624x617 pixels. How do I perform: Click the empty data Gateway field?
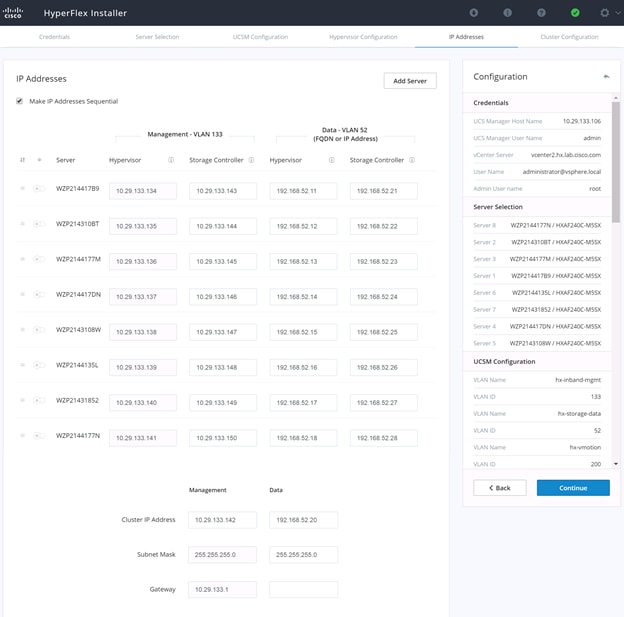304,590
